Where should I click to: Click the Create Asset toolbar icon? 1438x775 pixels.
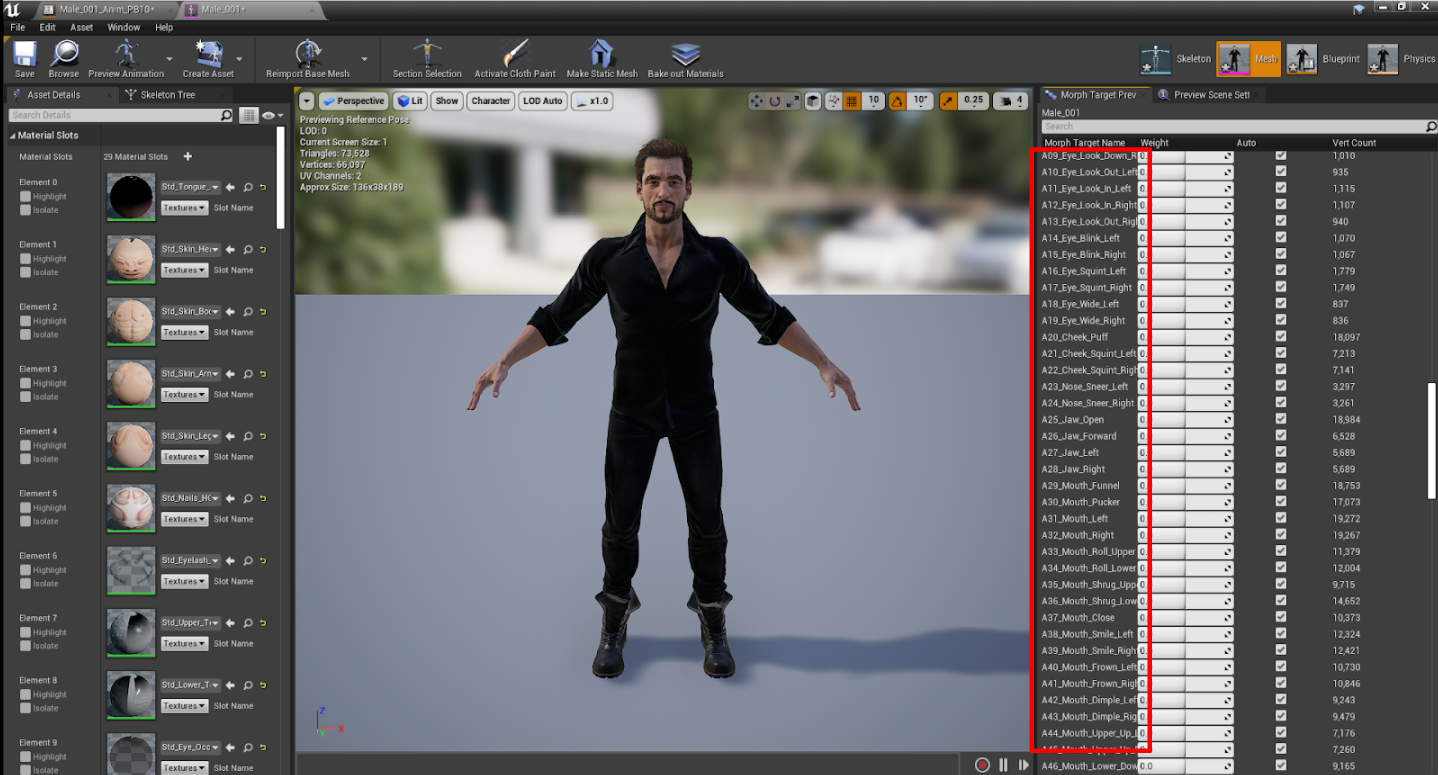[208, 58]
